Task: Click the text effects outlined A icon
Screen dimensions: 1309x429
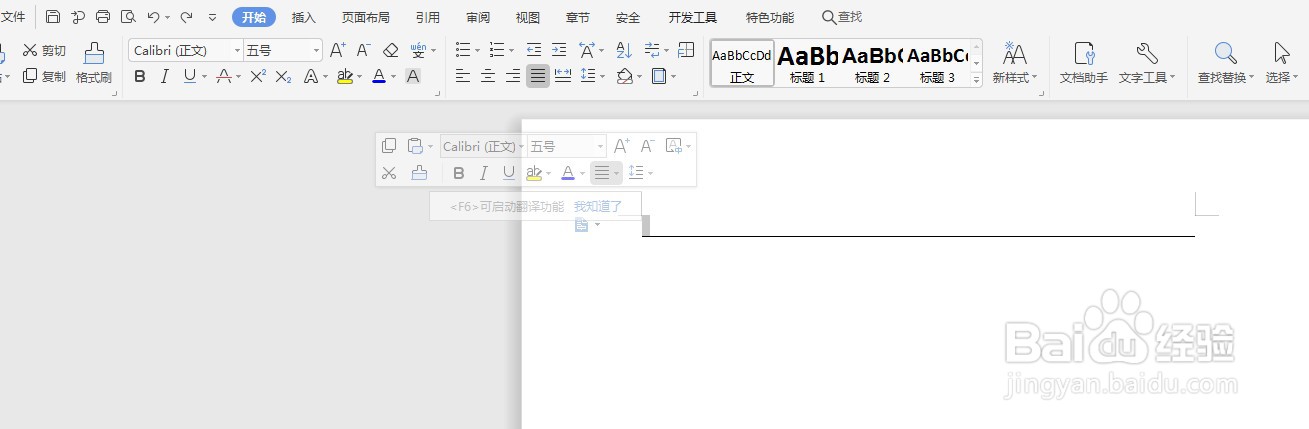Action: pos(311,76)
